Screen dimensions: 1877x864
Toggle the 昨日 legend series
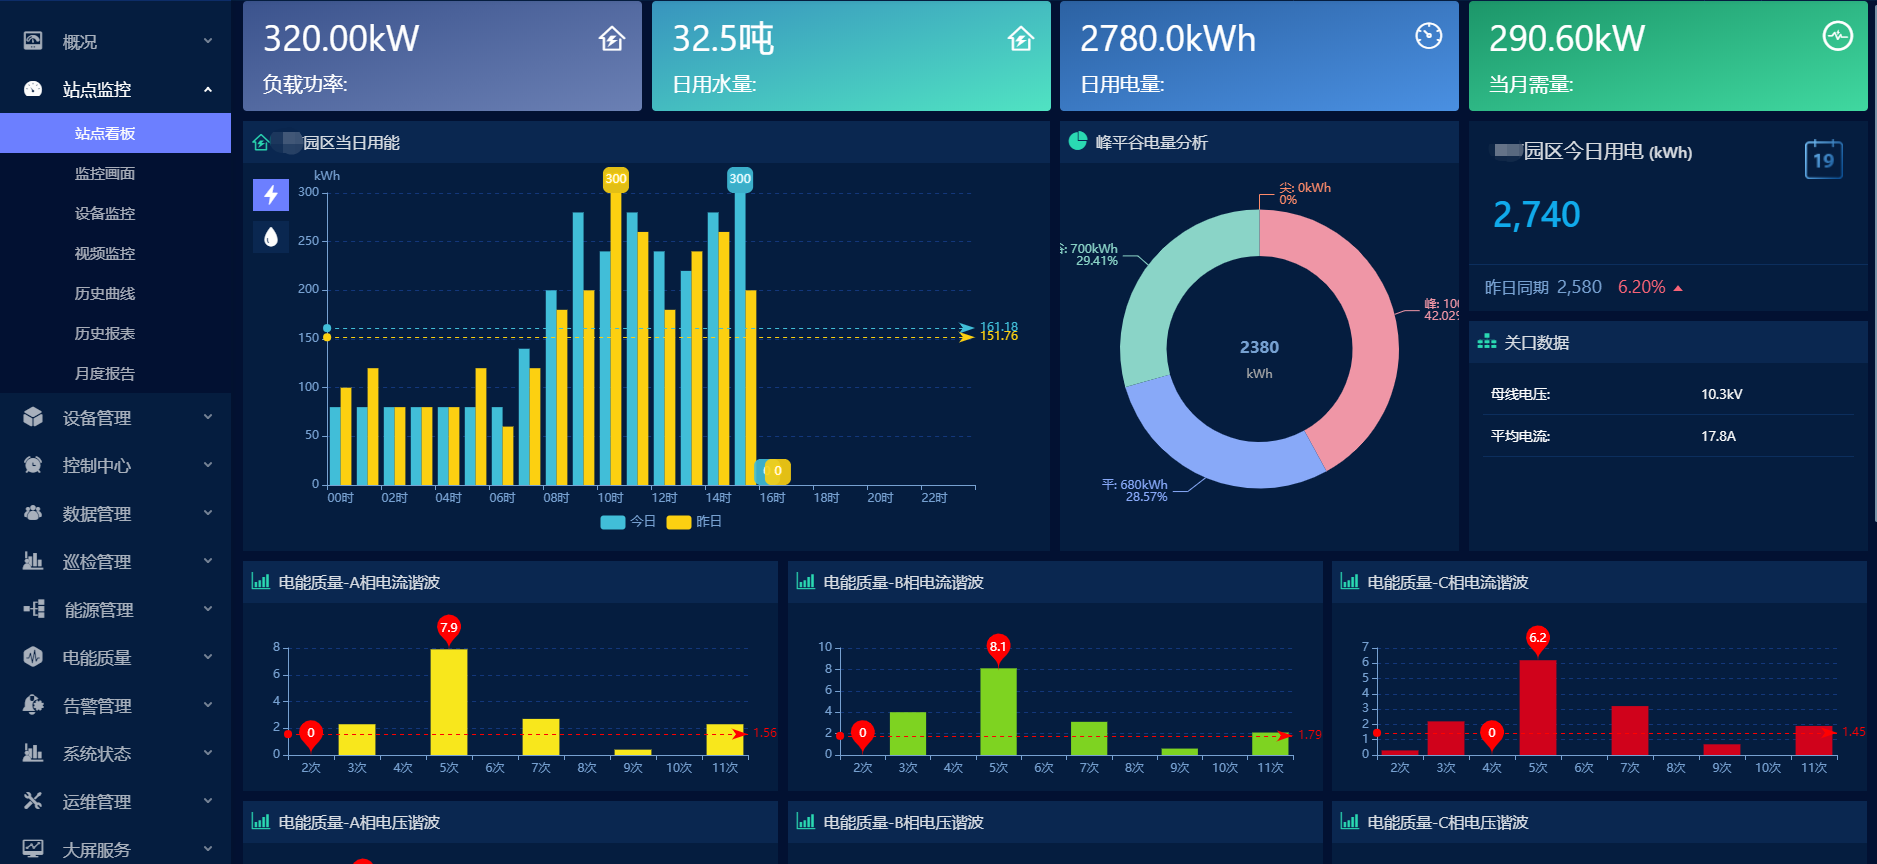pos(694,522)
